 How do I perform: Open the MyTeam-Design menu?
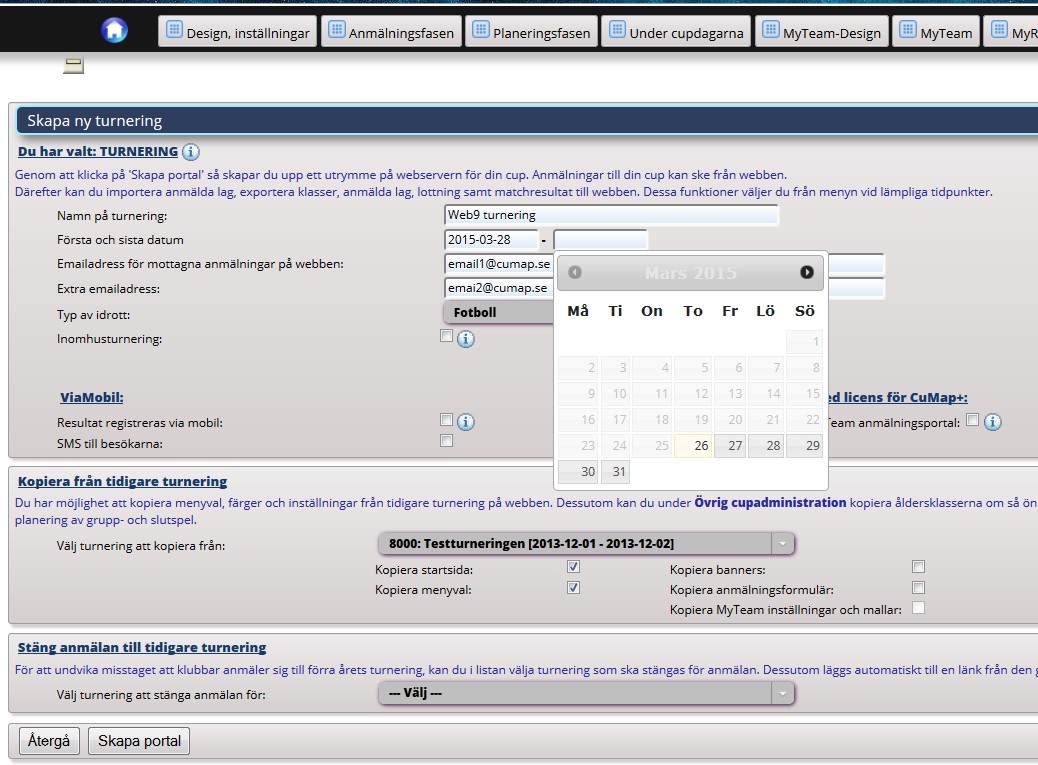point(822,32)
